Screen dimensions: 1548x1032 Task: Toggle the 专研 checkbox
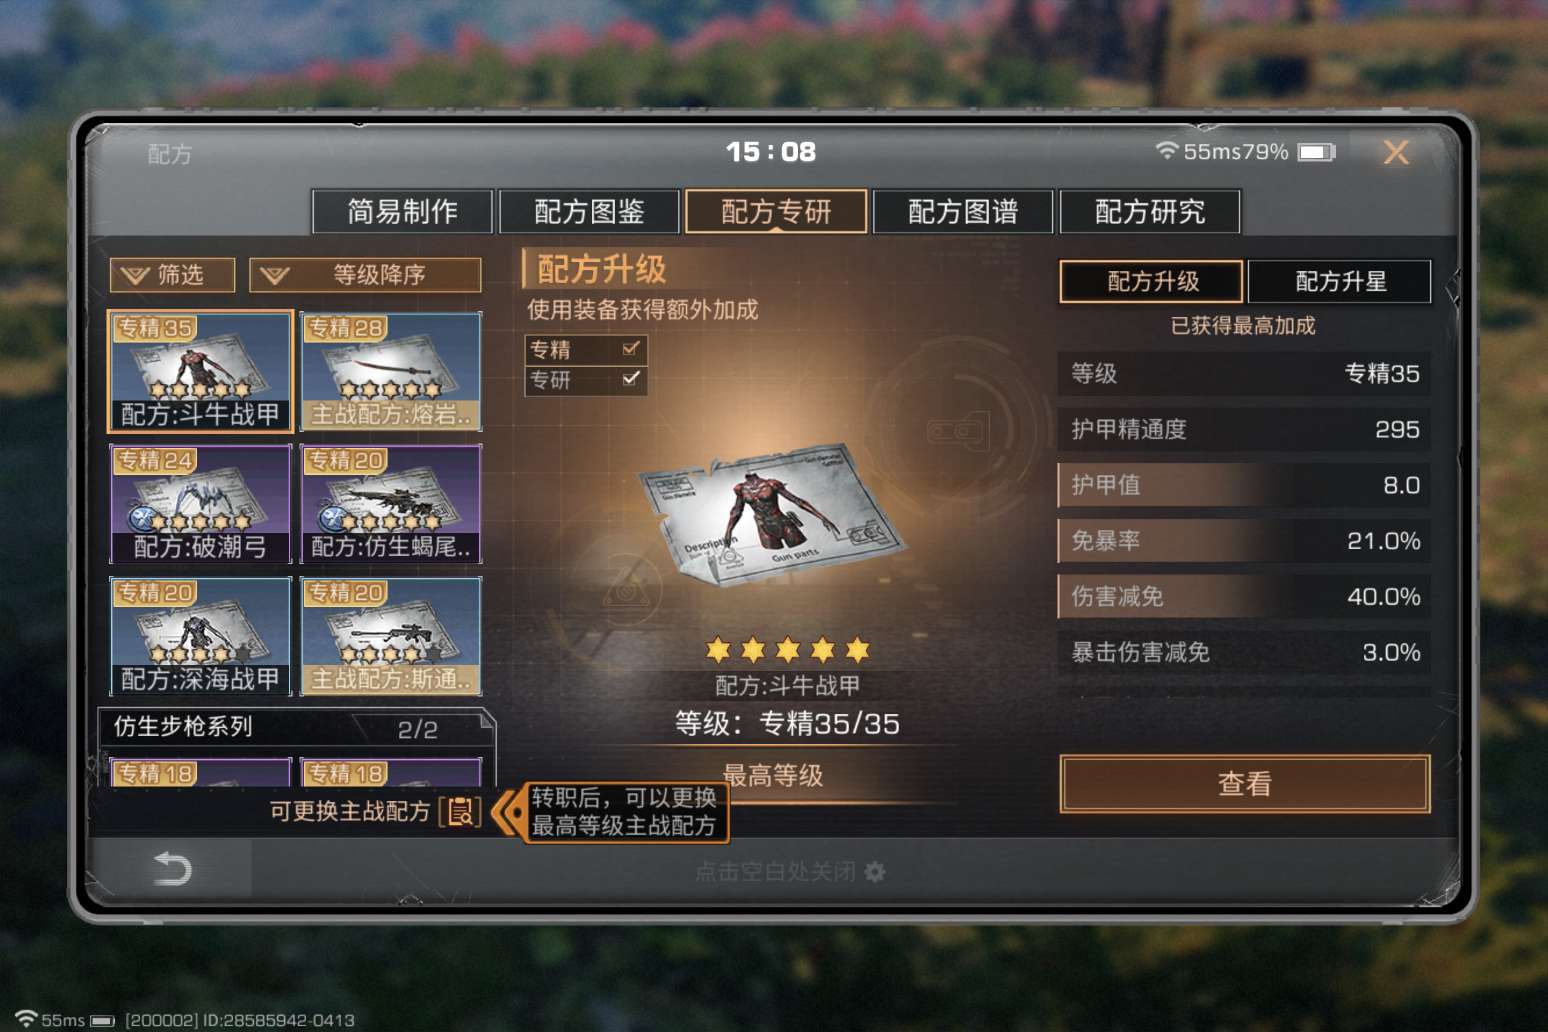[x=631, y=380]
